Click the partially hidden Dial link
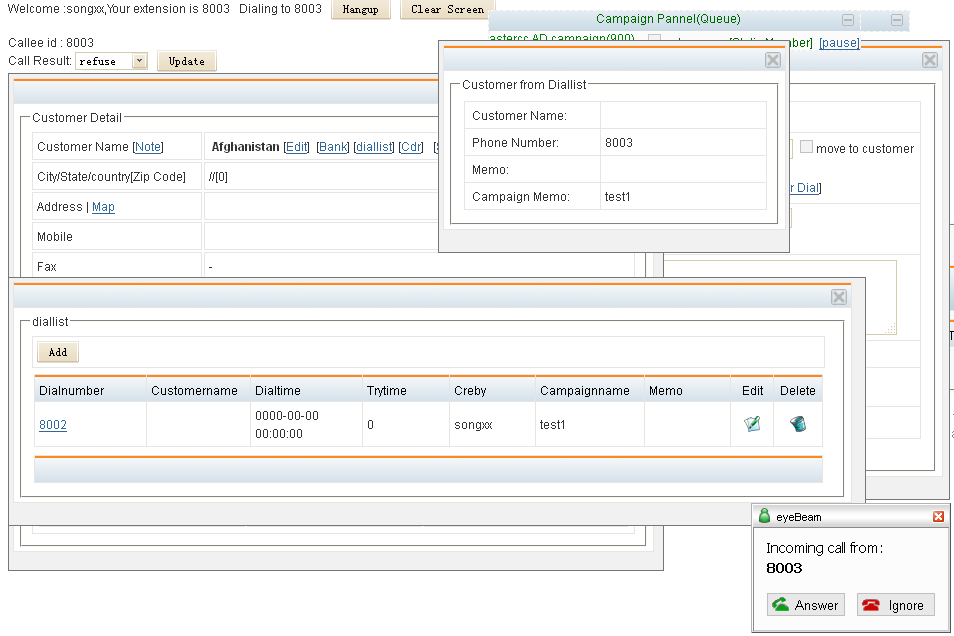 806,187
